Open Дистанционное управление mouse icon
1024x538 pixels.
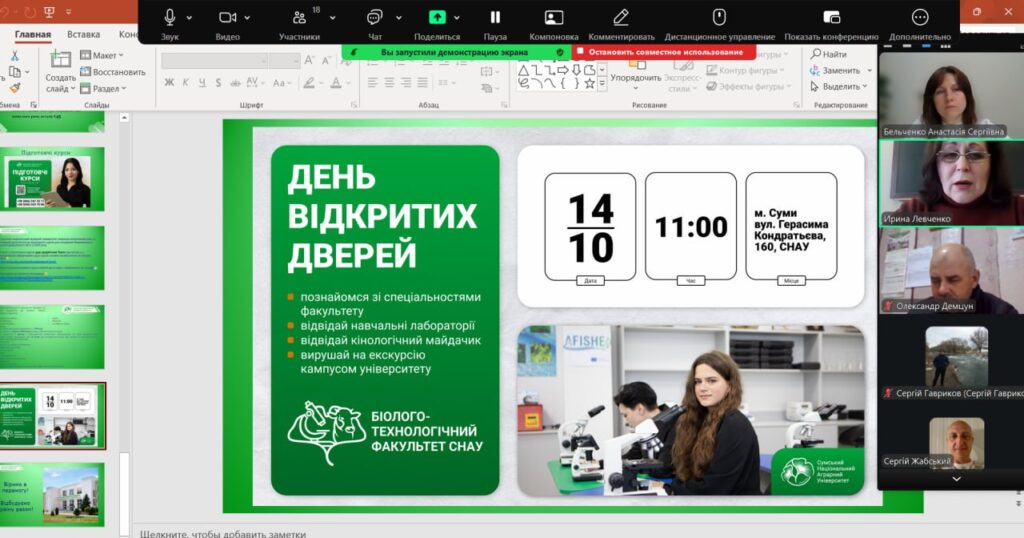click(718, 17)
